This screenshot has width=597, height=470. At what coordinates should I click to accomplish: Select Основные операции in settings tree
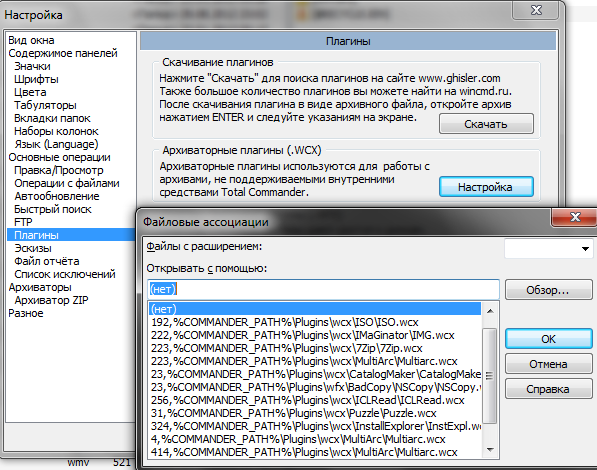(59, 157)
